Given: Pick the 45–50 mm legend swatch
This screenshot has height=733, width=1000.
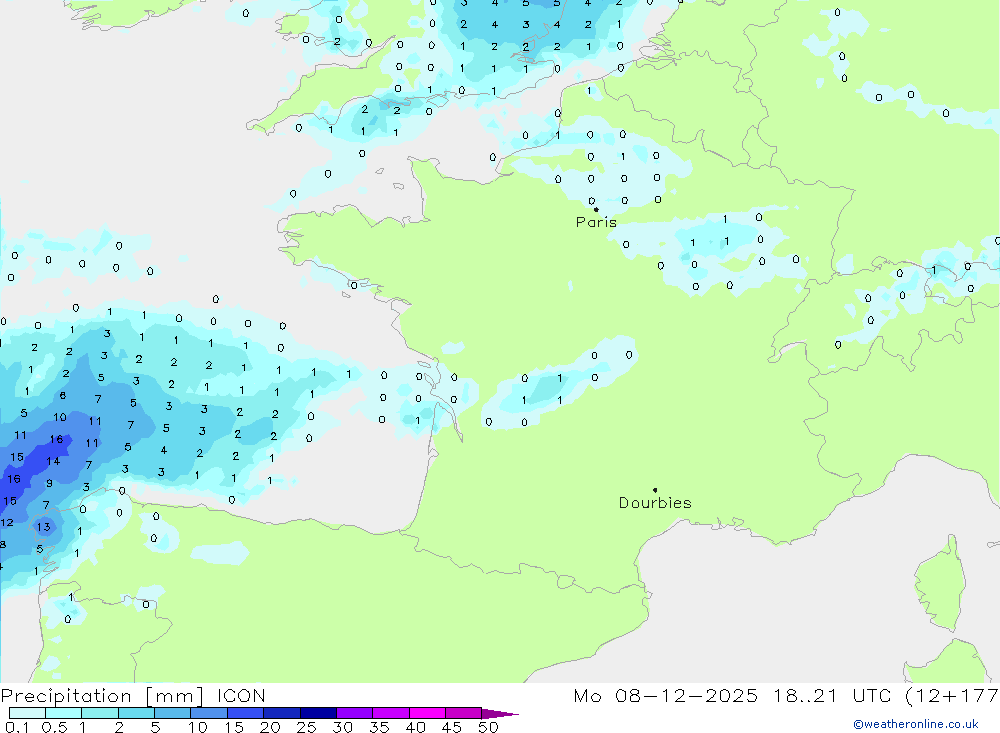Looking at the screenshot, I should tap(463, 713).
